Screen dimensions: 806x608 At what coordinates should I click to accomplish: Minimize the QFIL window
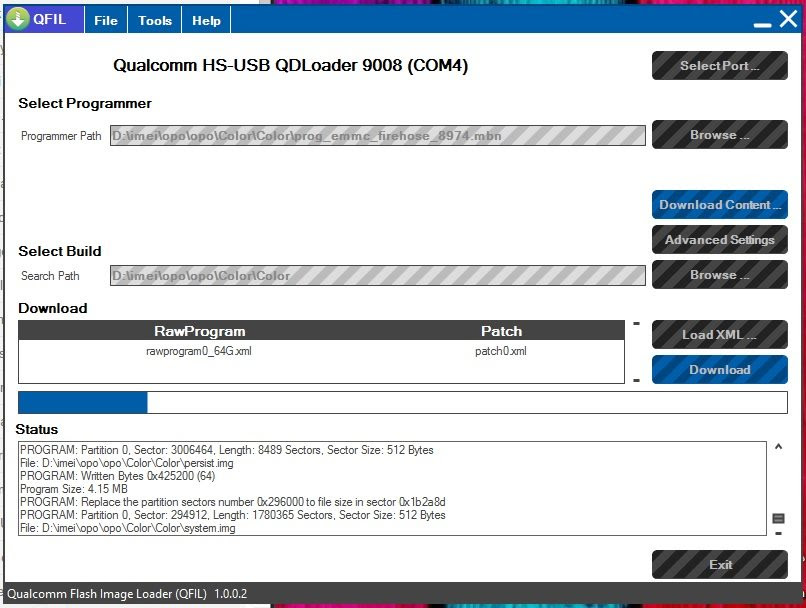pos(762,24)
